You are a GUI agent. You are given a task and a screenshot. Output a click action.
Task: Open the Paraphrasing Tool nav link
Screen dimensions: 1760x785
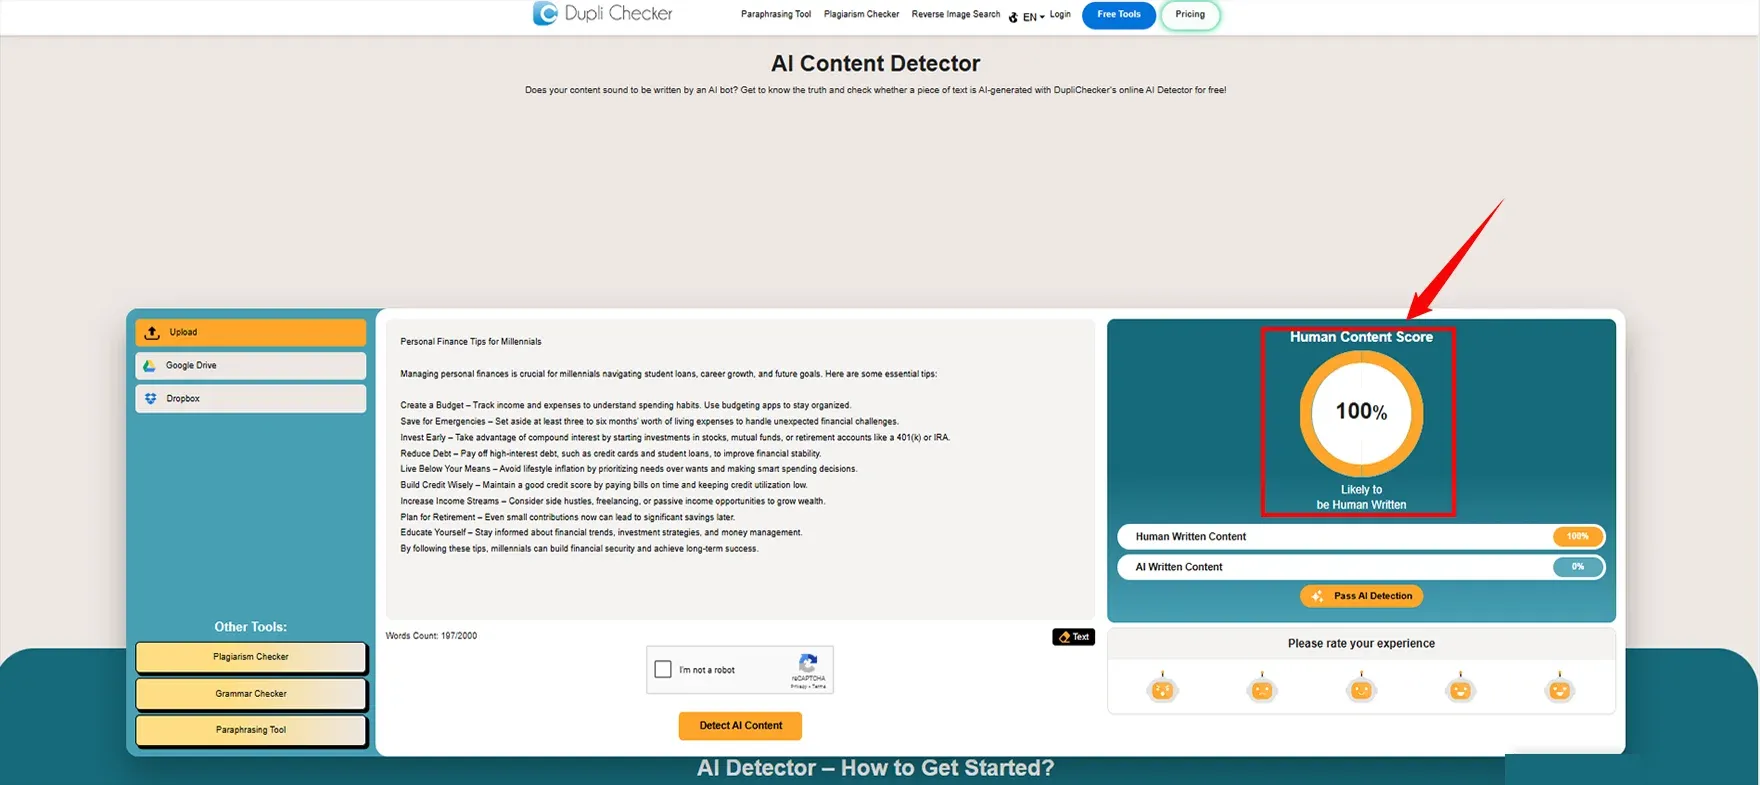[x=775, y=15]
